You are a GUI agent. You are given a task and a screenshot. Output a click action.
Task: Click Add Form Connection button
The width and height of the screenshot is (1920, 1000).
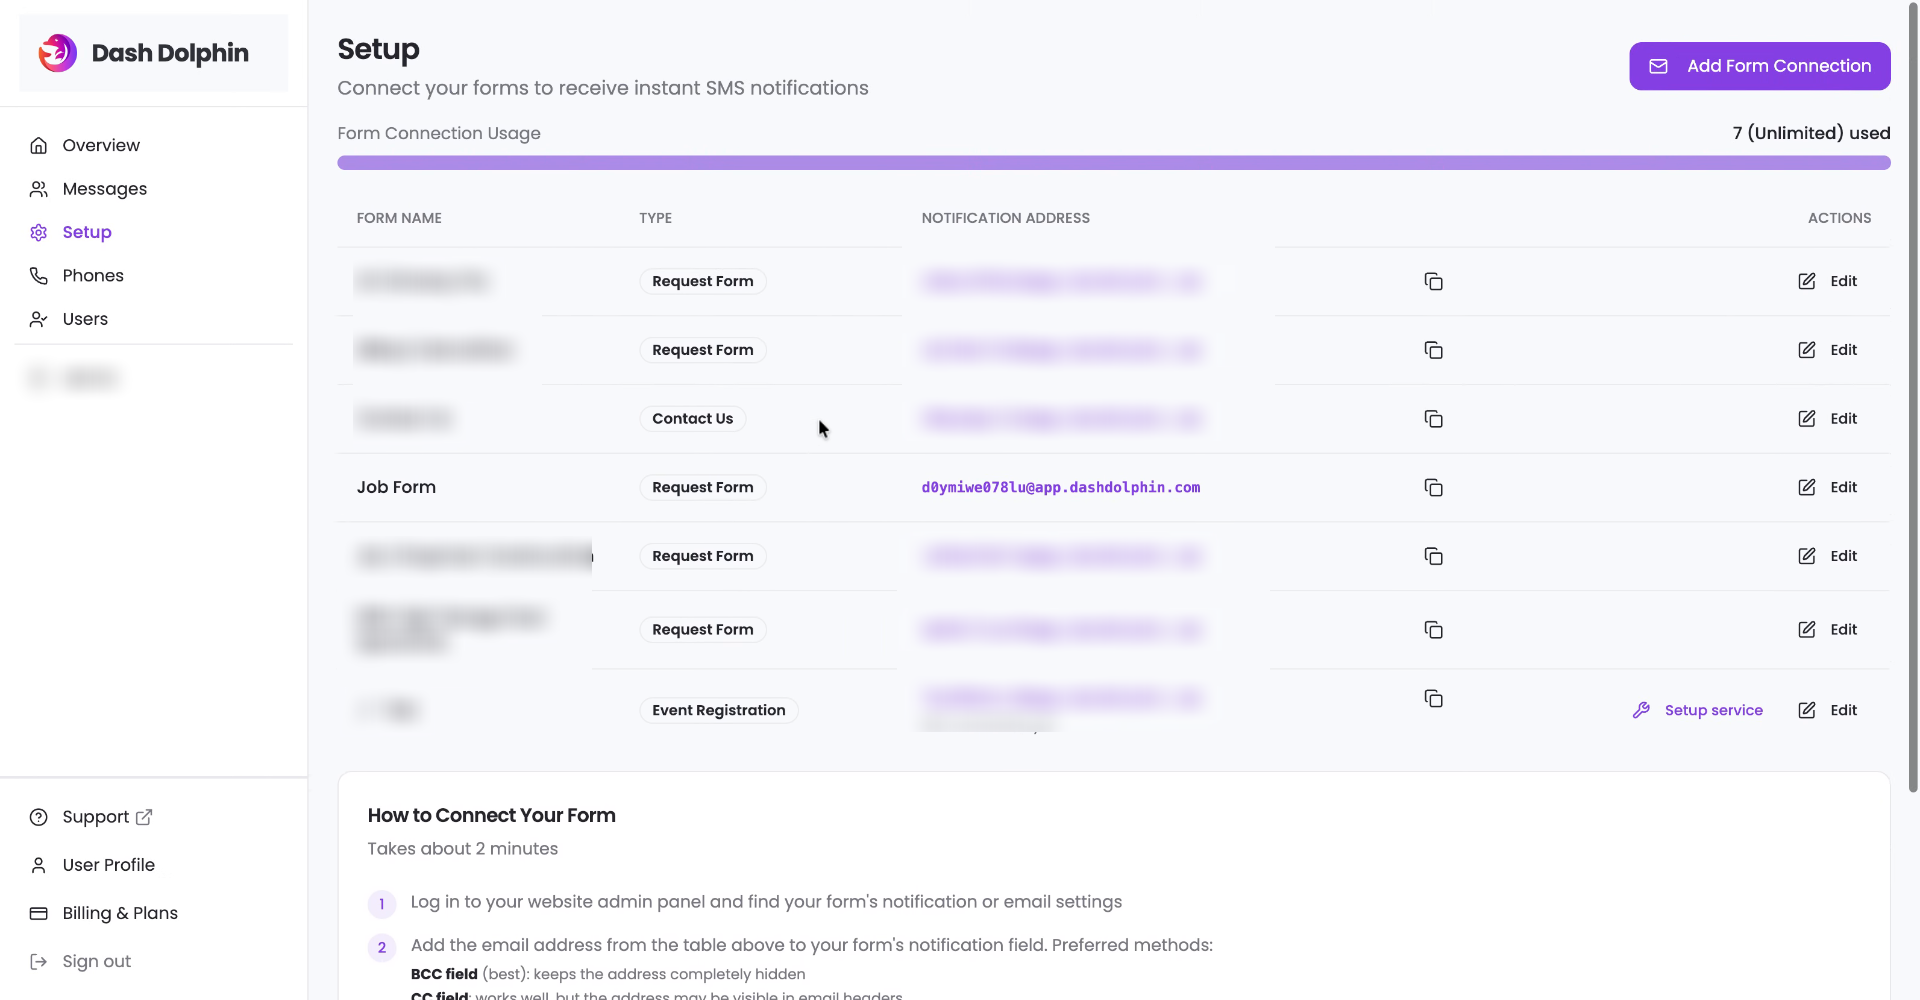[1759, 66]
